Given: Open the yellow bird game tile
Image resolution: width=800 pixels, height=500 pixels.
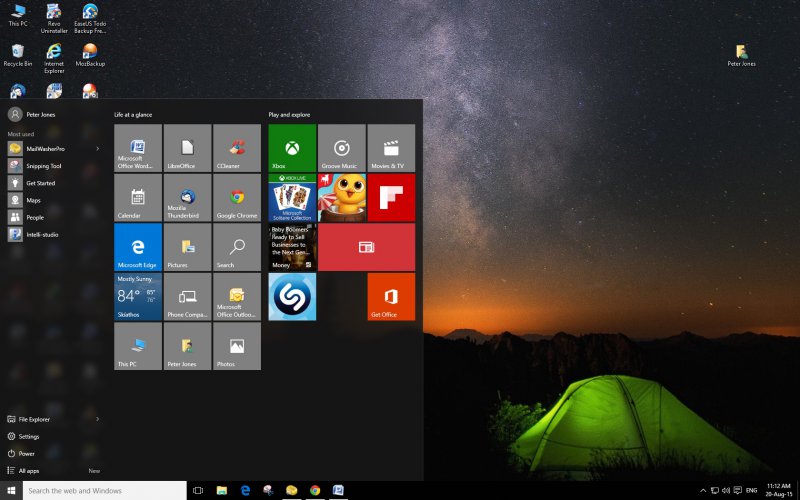Looking at the screenshot, I should [x=342, y=197].
